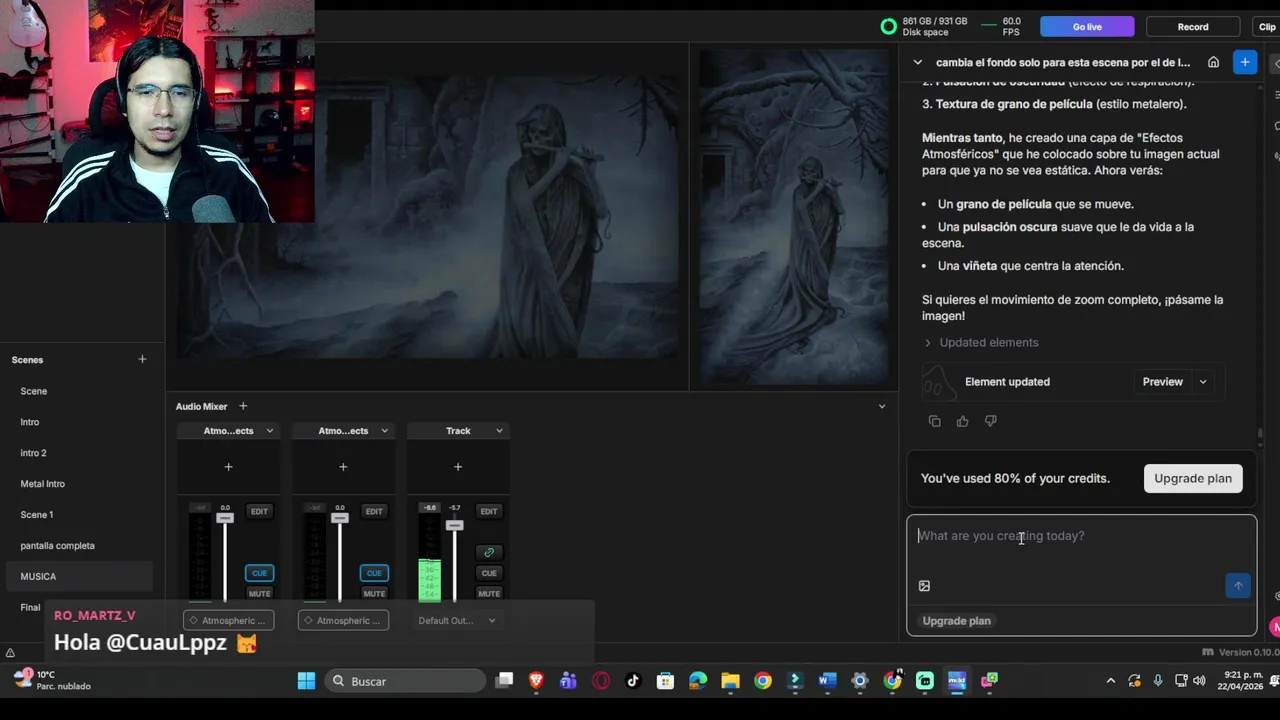
Task: Adjust first Atmo...ects volume fader
Action: point(225,518)
